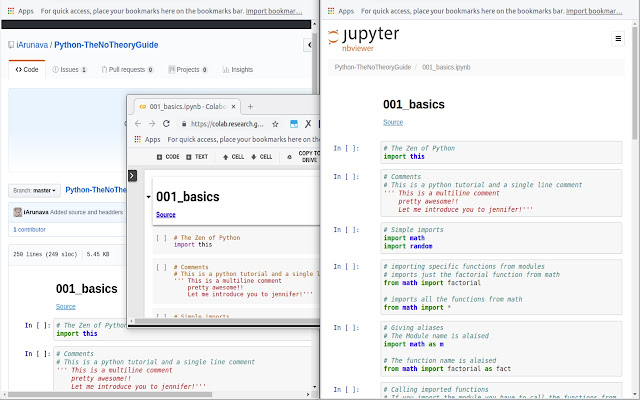Screen dimensions: 640x400
Task: Click the nbviewer vertical scrollbar thumb
Action: click(635, 81)
